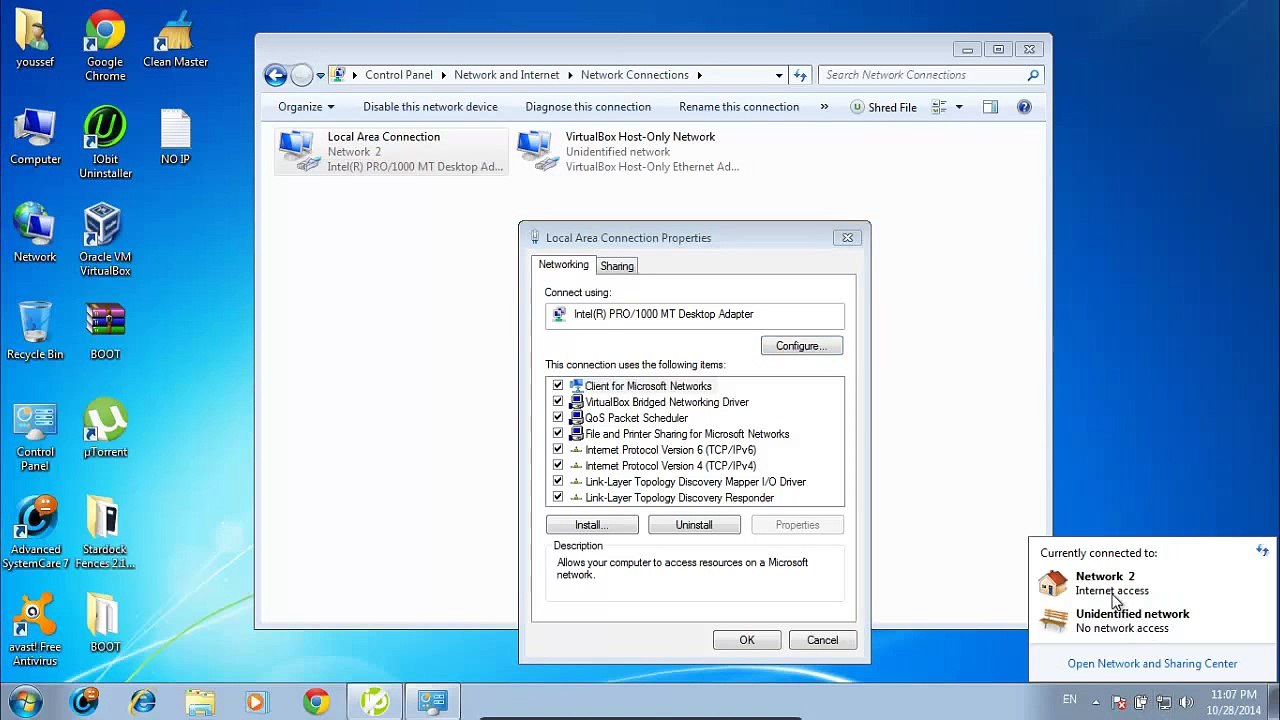Click Shred File in the toolbar
Viewport: 1280px width, 720px height.
pyautogui.click(x=883, y=107)
